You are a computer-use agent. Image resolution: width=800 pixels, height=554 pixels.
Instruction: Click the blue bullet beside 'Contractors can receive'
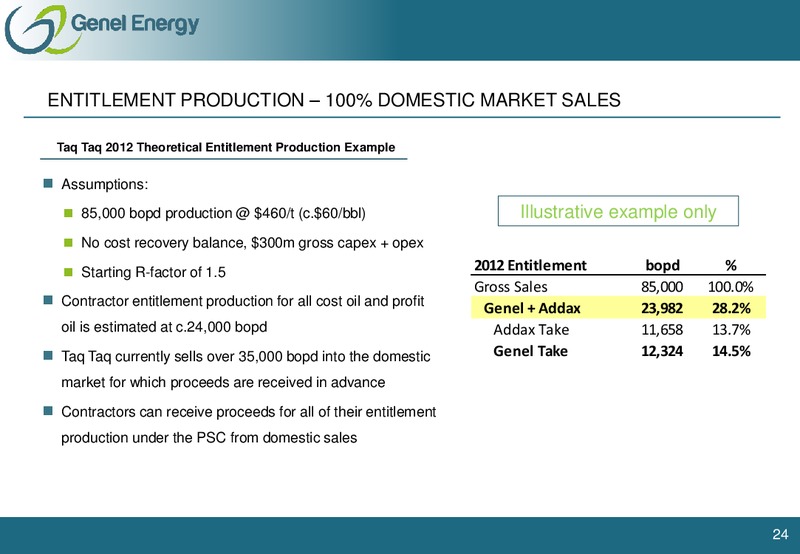[48, 411]
